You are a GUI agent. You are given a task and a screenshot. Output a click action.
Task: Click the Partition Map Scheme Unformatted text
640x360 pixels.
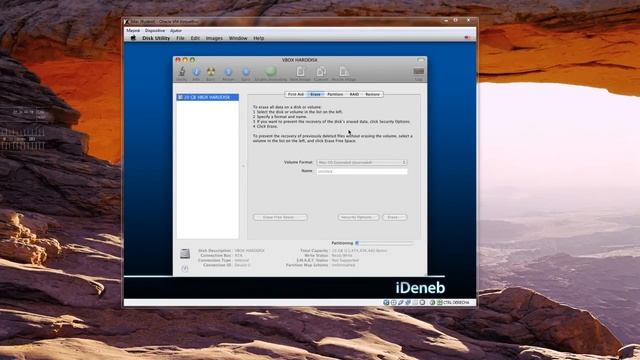point(343,265)
